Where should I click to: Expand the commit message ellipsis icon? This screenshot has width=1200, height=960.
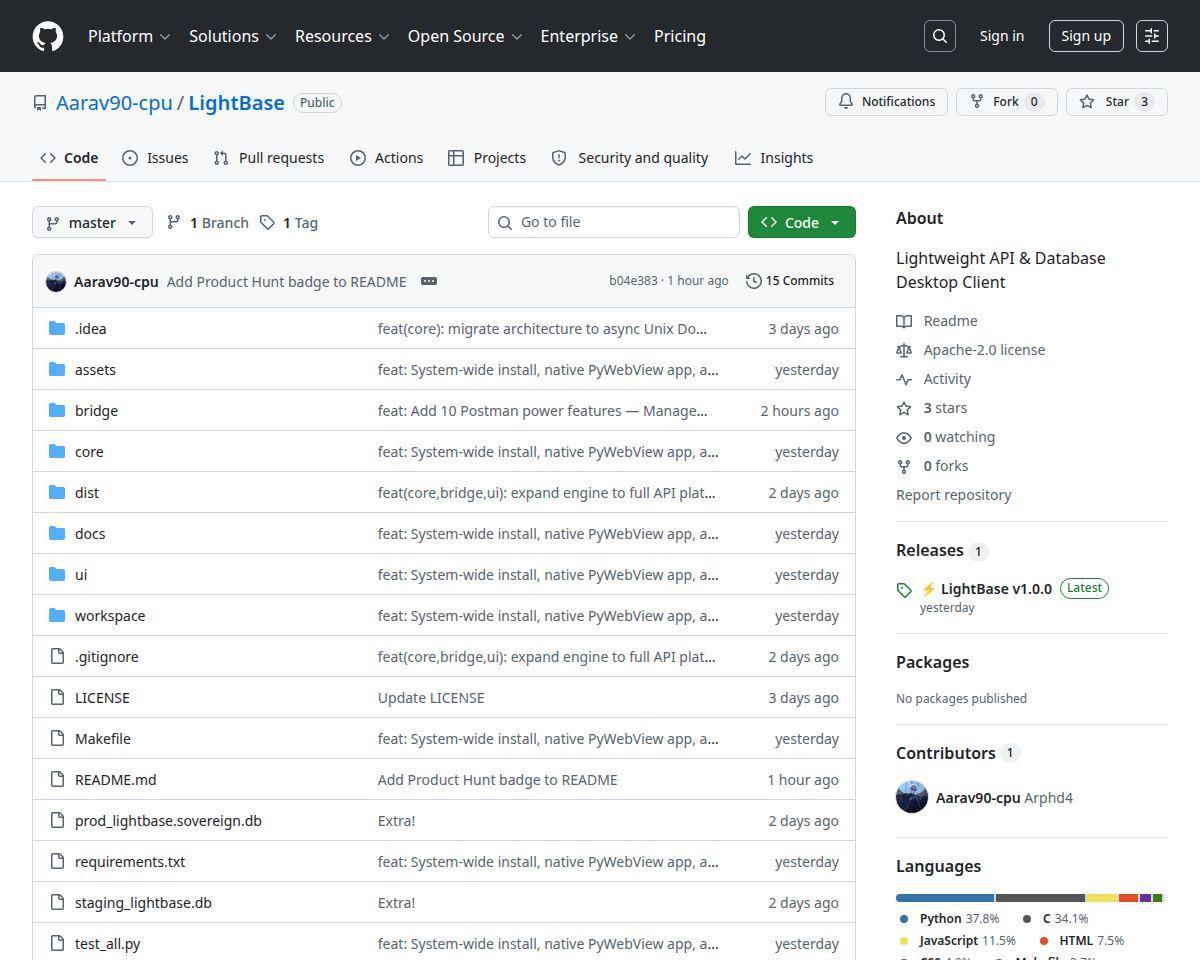429,281
